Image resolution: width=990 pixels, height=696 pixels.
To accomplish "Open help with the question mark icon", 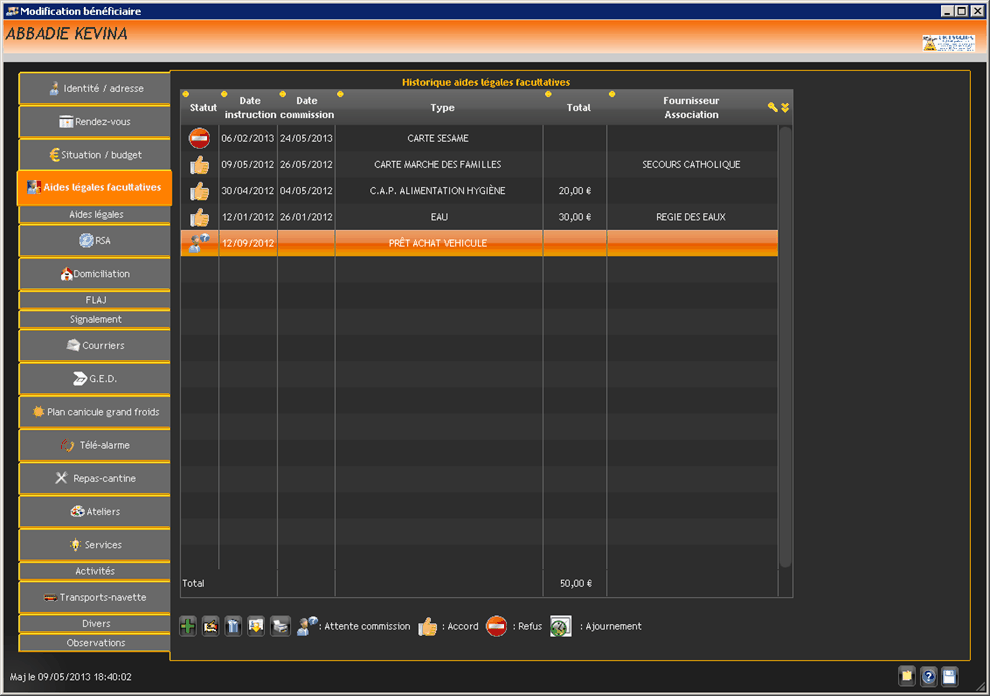I will (x=928, y=676).
